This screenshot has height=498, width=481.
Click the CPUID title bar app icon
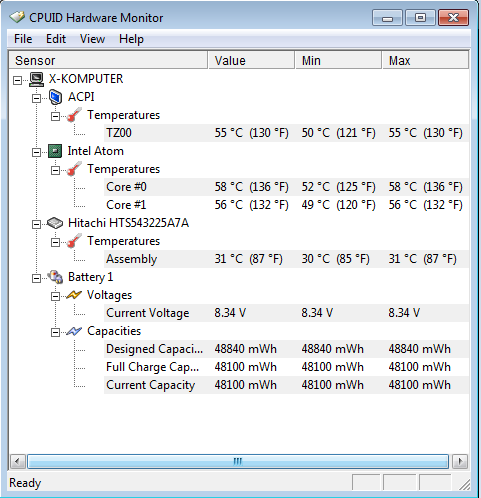pos(17,17)
